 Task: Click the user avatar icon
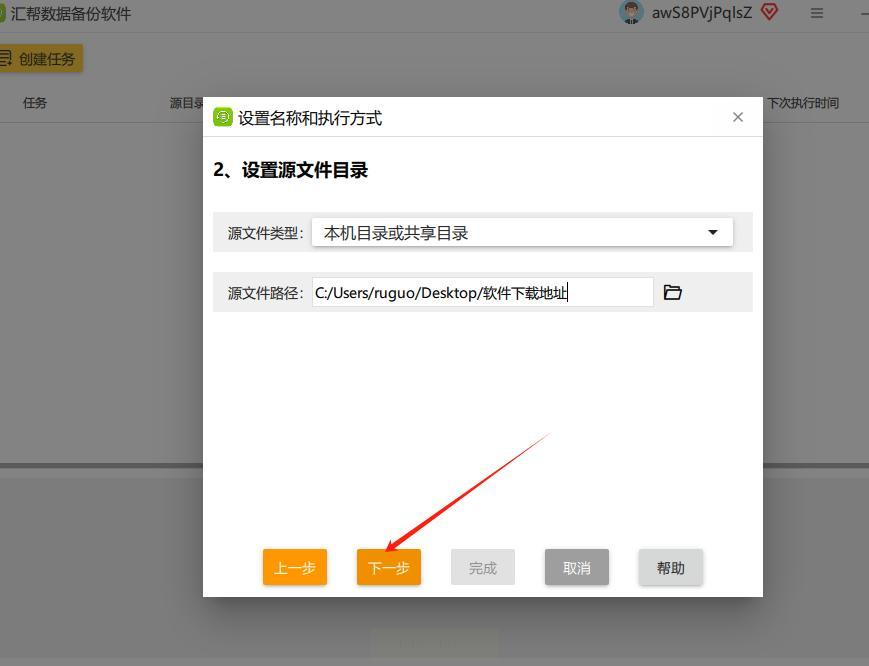[x=631, y=12]
